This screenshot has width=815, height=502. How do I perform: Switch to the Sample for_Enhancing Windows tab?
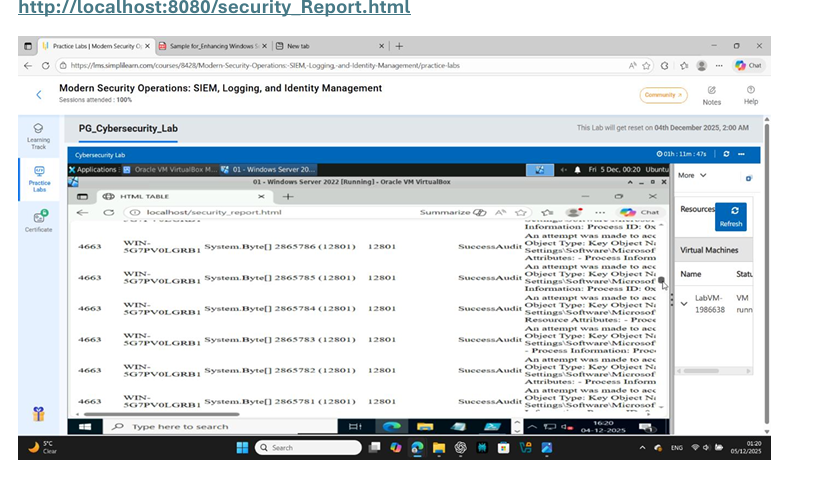coord(213,46)
